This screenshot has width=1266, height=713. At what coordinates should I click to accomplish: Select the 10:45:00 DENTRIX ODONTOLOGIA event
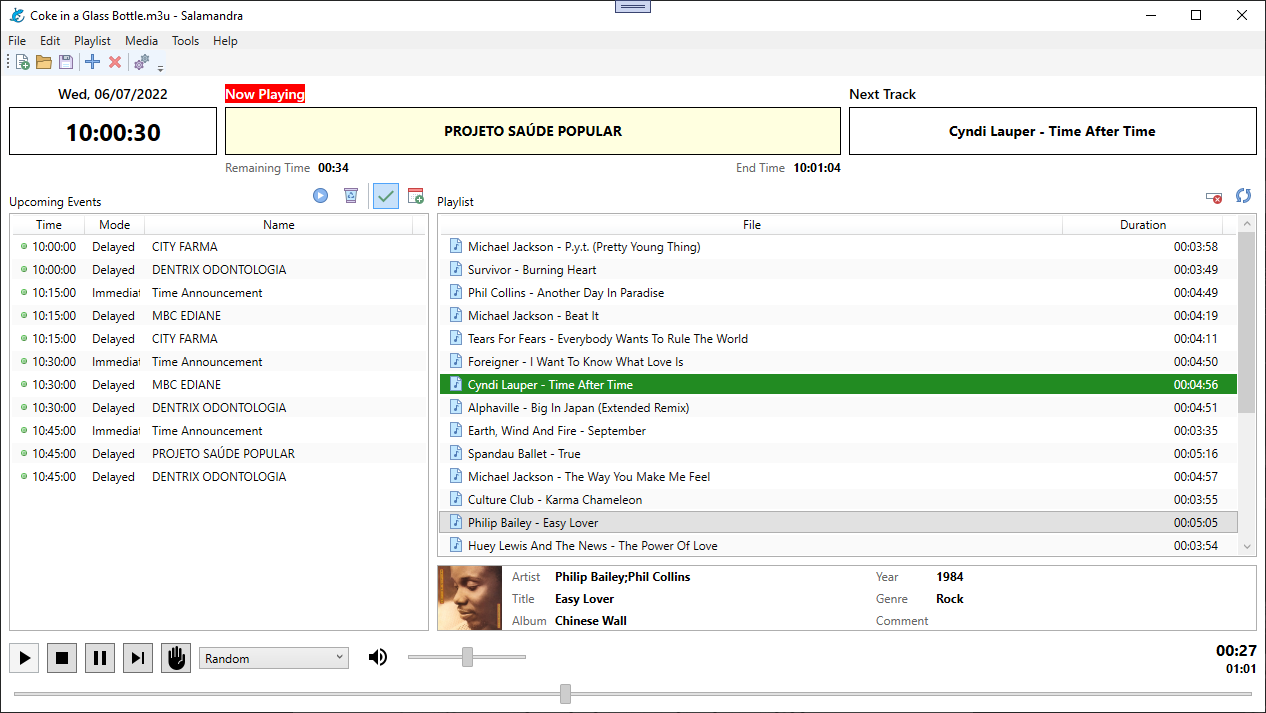[x=218, y=477]
